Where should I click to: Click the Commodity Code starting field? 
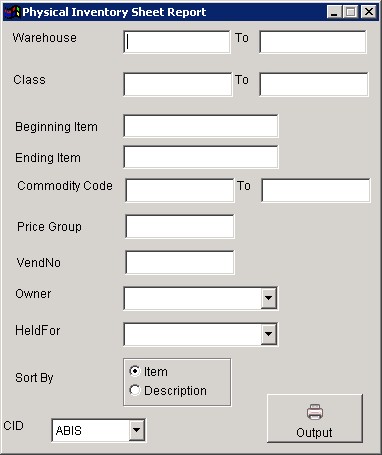click(x=180, y=190)
